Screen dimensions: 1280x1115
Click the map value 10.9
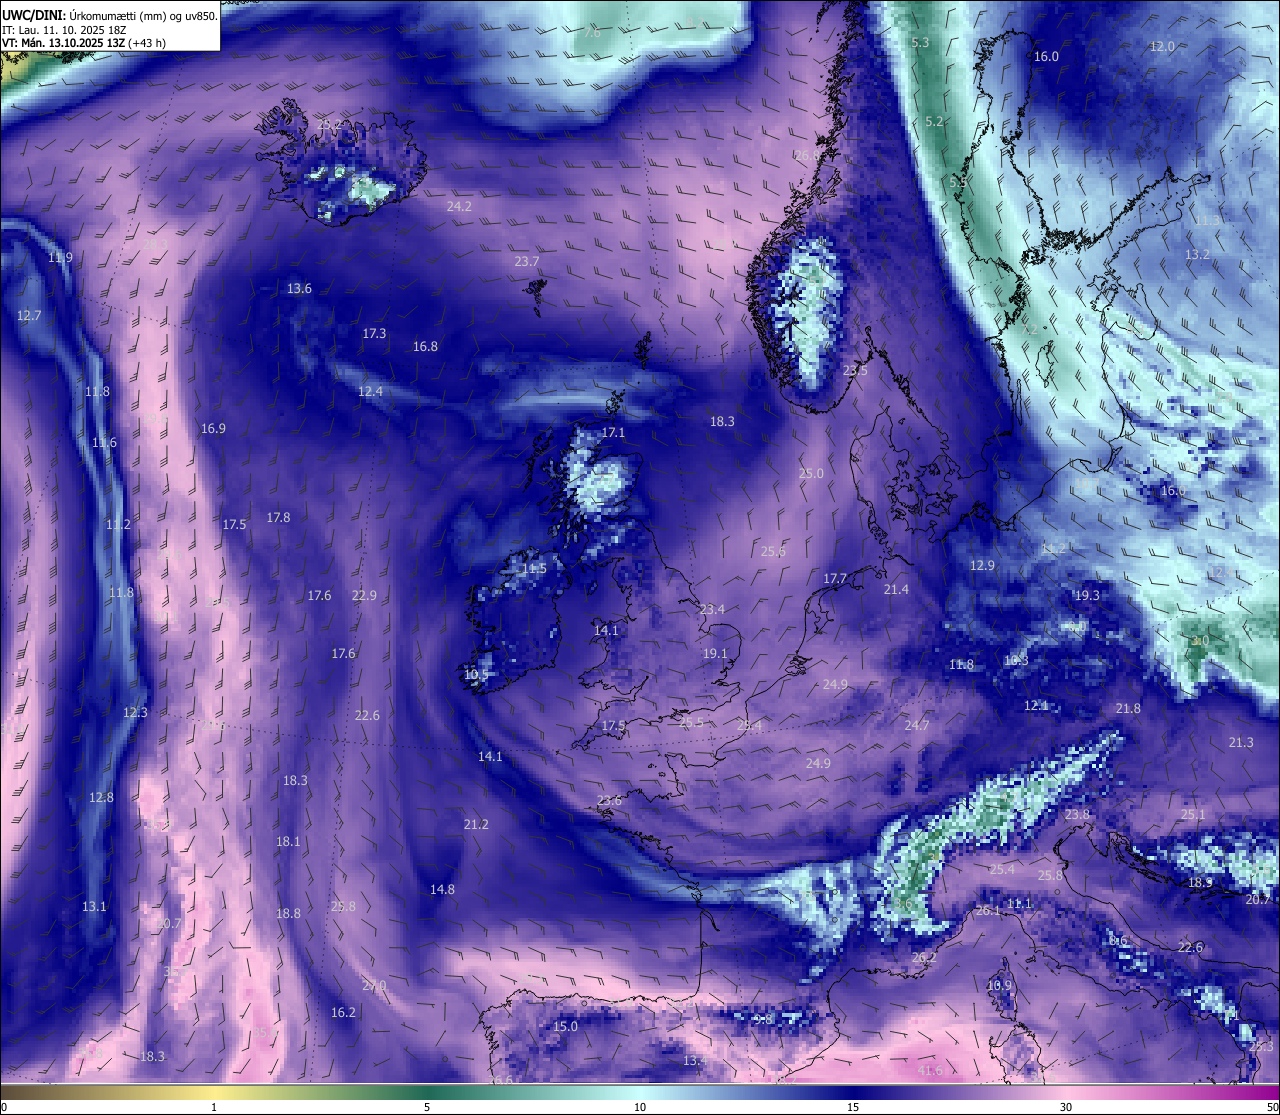pos(999,985)
